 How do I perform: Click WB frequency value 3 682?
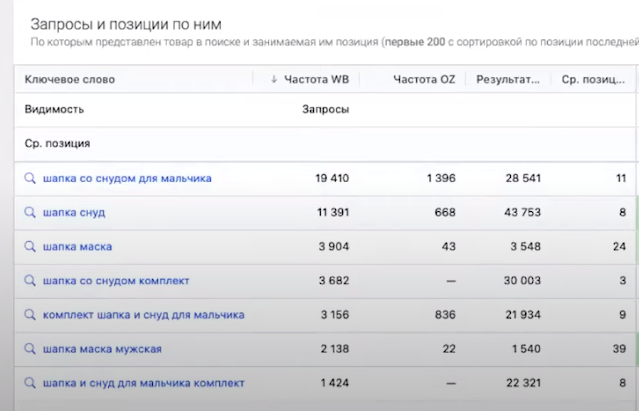[334, 280]
